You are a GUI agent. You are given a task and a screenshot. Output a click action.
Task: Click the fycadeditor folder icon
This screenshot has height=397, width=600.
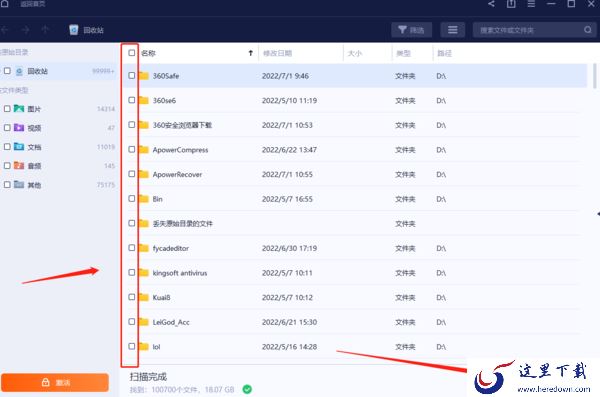point(143,248)
